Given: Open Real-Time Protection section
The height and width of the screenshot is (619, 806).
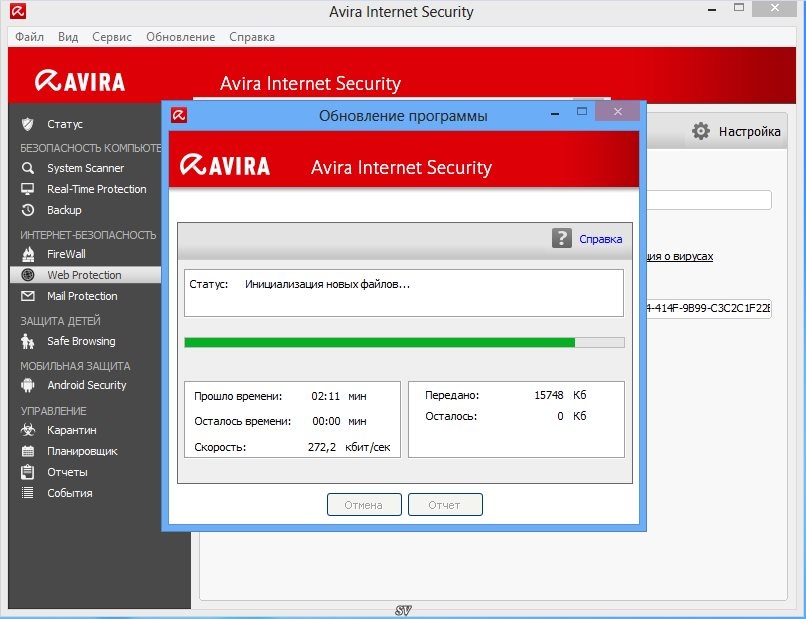Looking at the screenshot, I should [x=97, y=189].
